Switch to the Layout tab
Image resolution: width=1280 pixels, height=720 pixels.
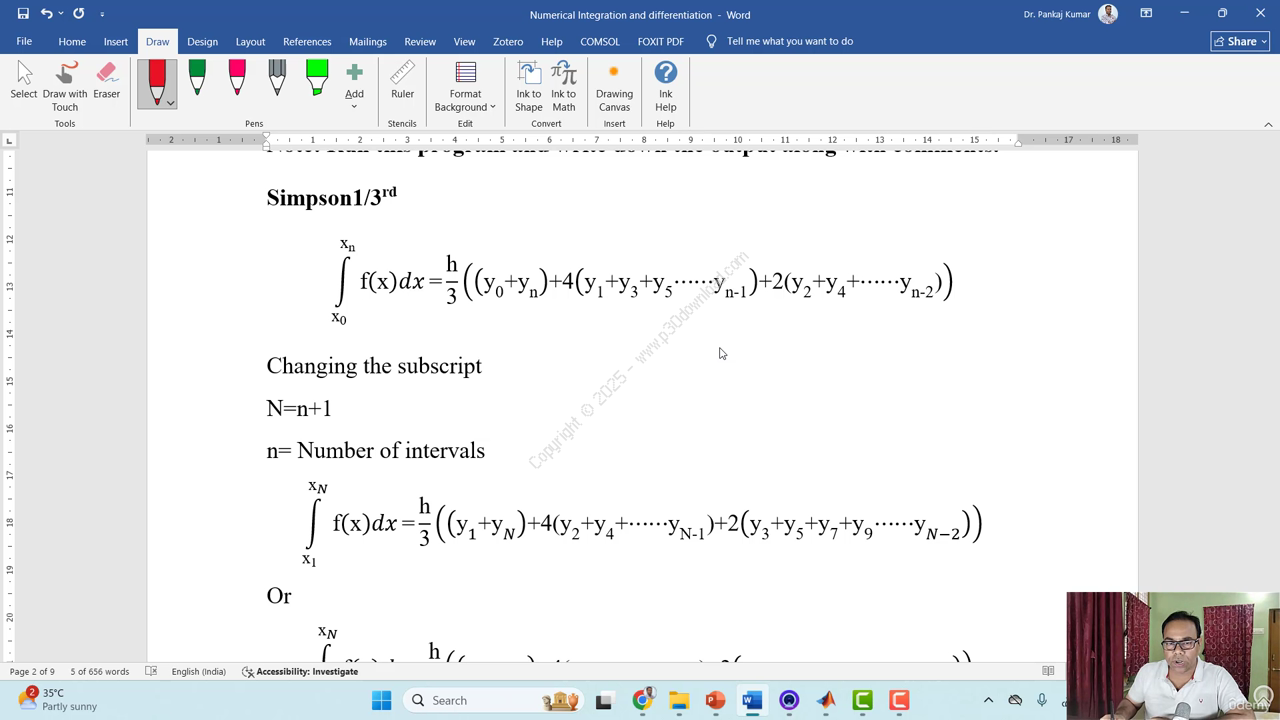[x=250, y=41]
